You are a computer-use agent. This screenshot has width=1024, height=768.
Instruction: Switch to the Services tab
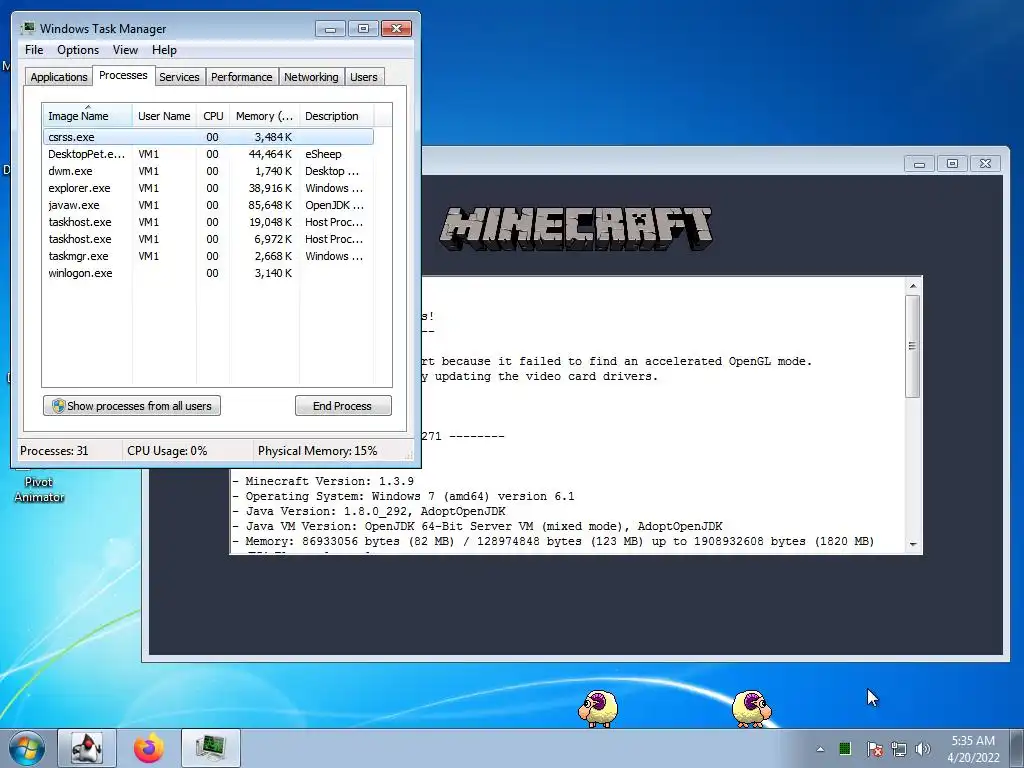[179, 77]
